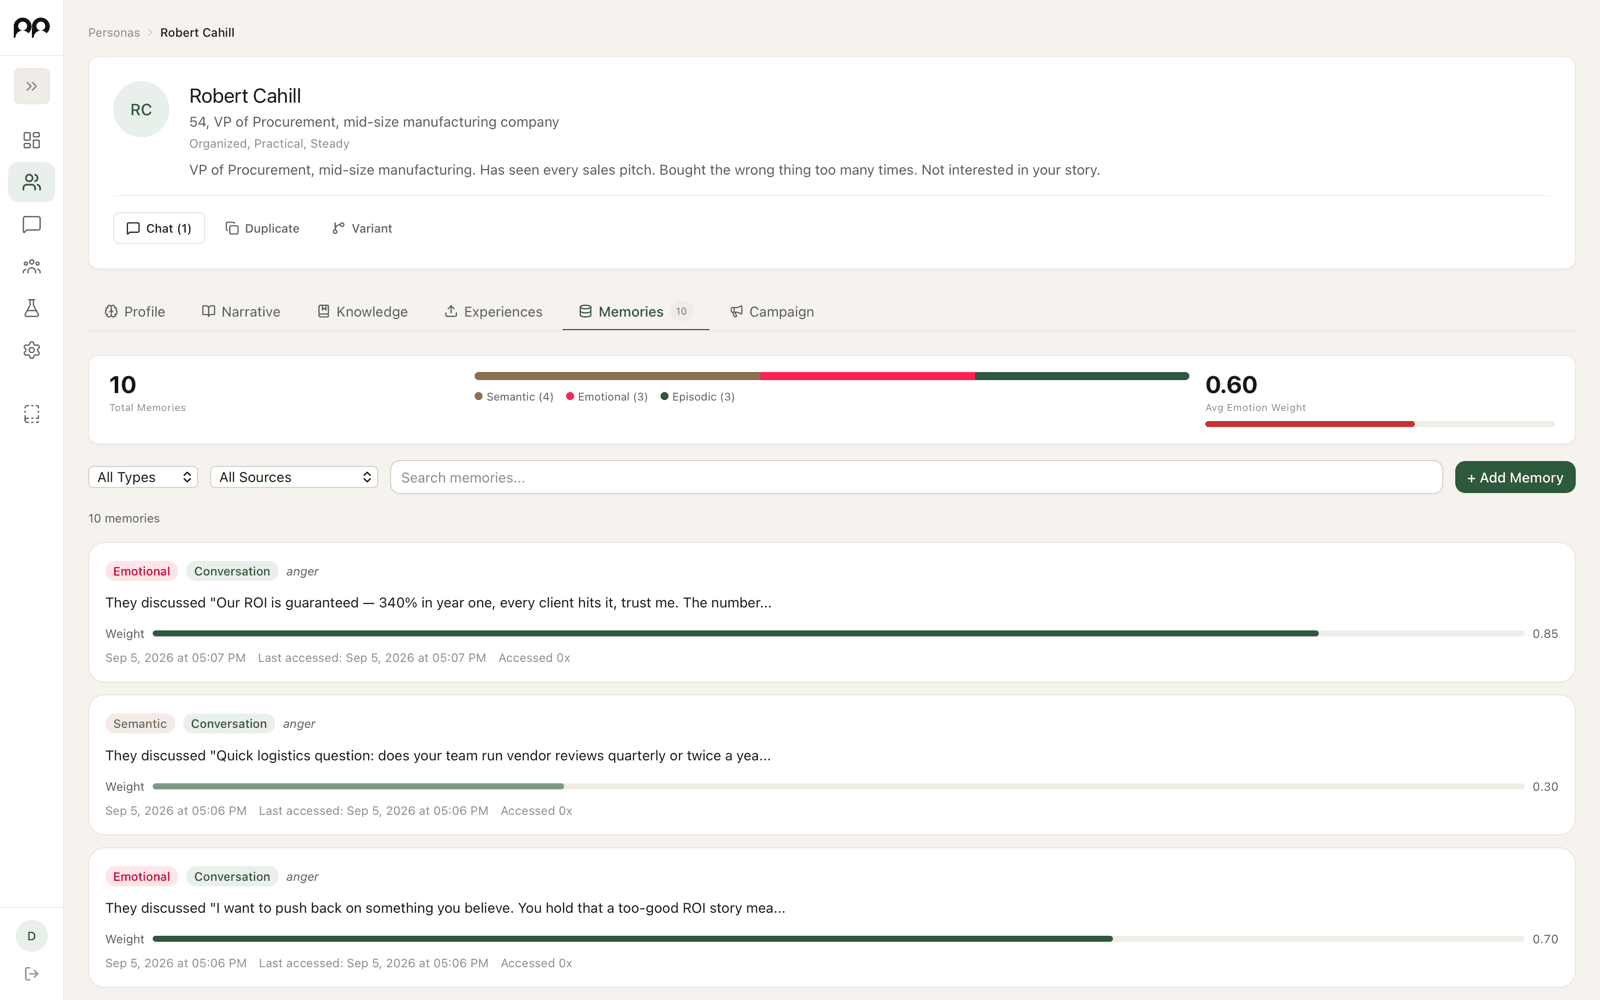Click the Episodic (3) legend item

[698, 397]
